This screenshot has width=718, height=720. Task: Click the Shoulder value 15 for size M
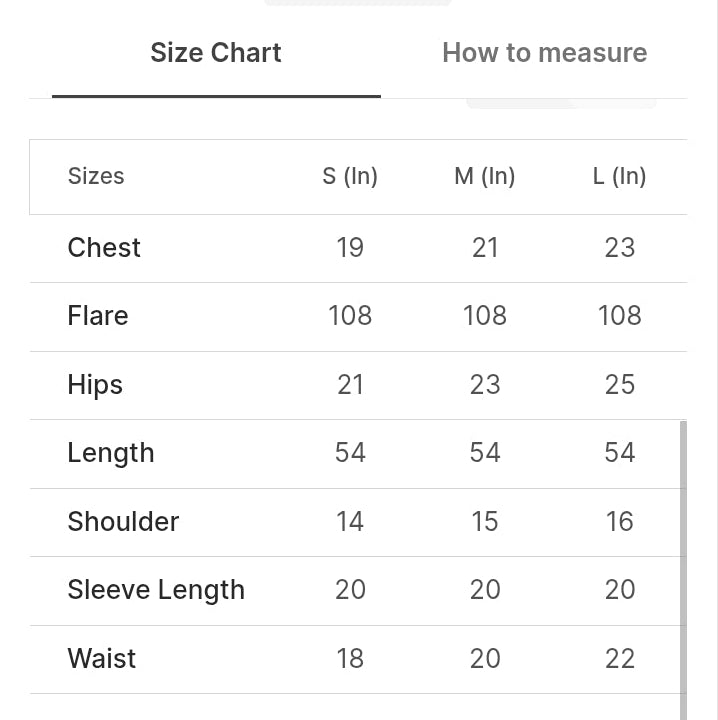pyautogui.click(x=485, y=522)
